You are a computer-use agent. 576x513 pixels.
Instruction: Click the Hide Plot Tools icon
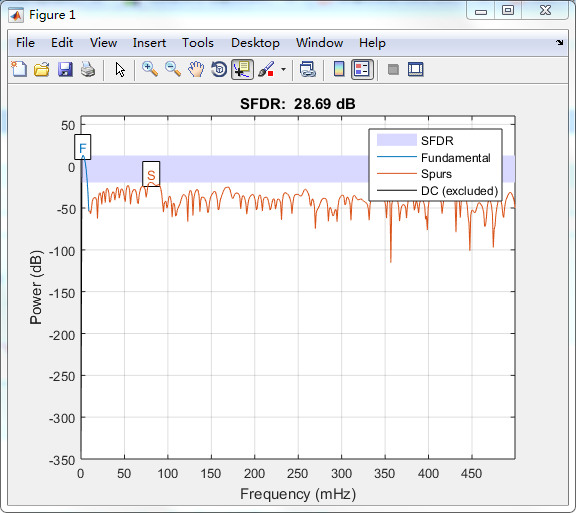point(393,69)
